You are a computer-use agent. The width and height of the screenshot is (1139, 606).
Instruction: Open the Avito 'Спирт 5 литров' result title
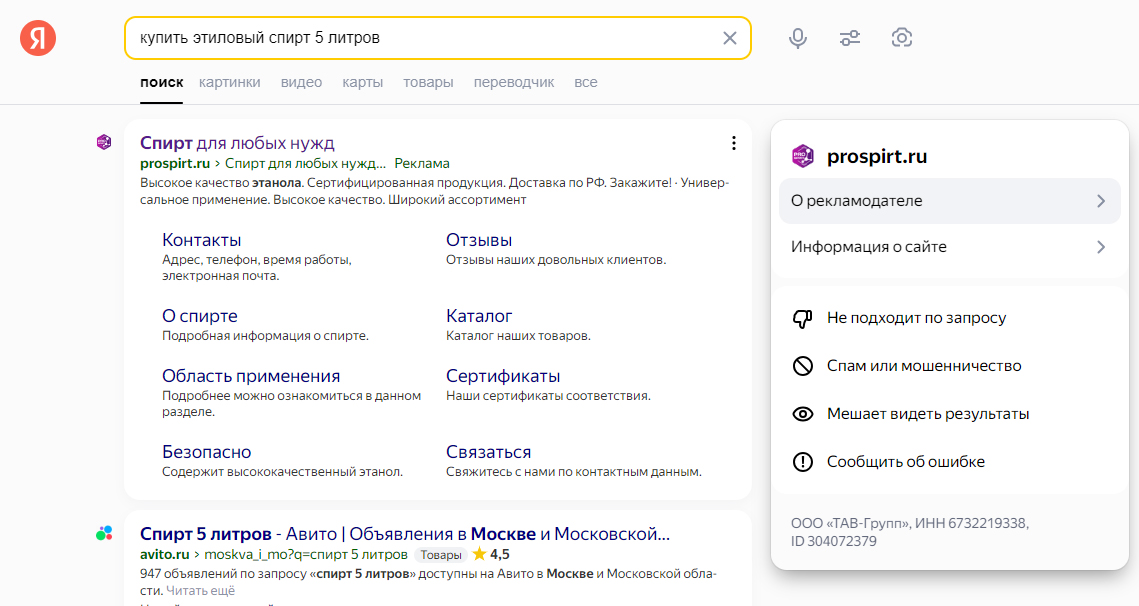[405, 534]
